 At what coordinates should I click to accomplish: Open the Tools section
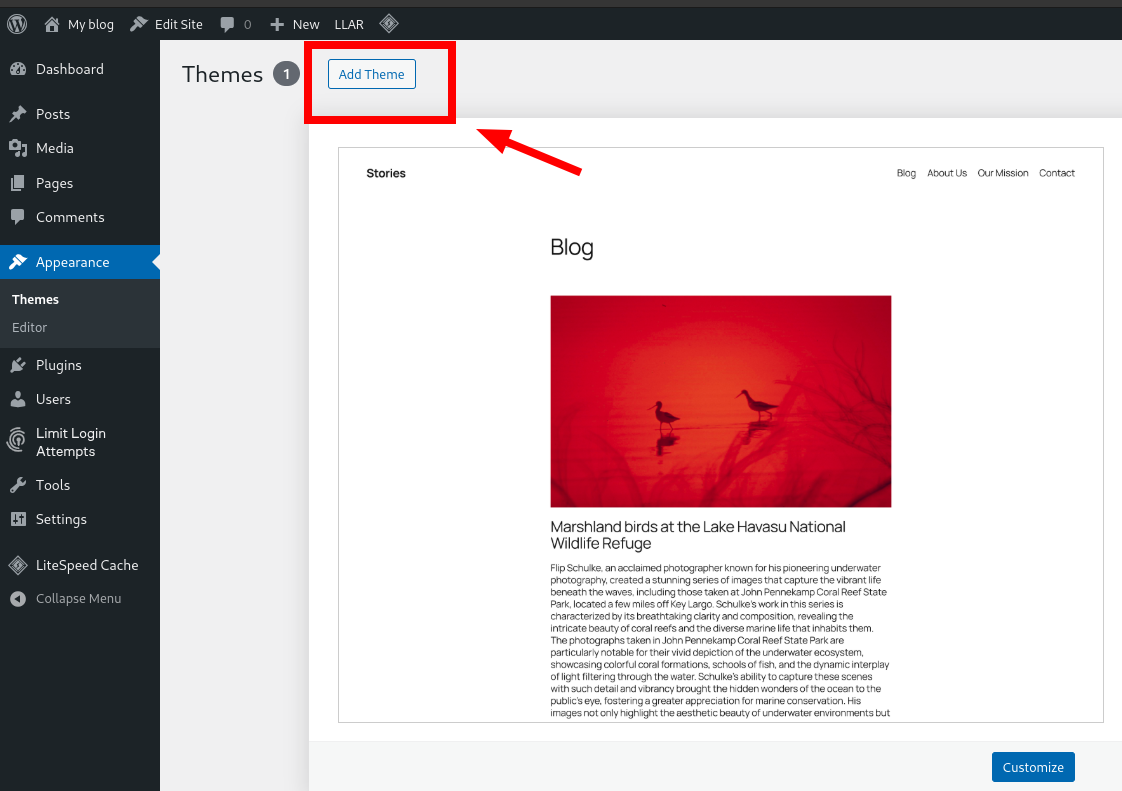tap(52, 485)
